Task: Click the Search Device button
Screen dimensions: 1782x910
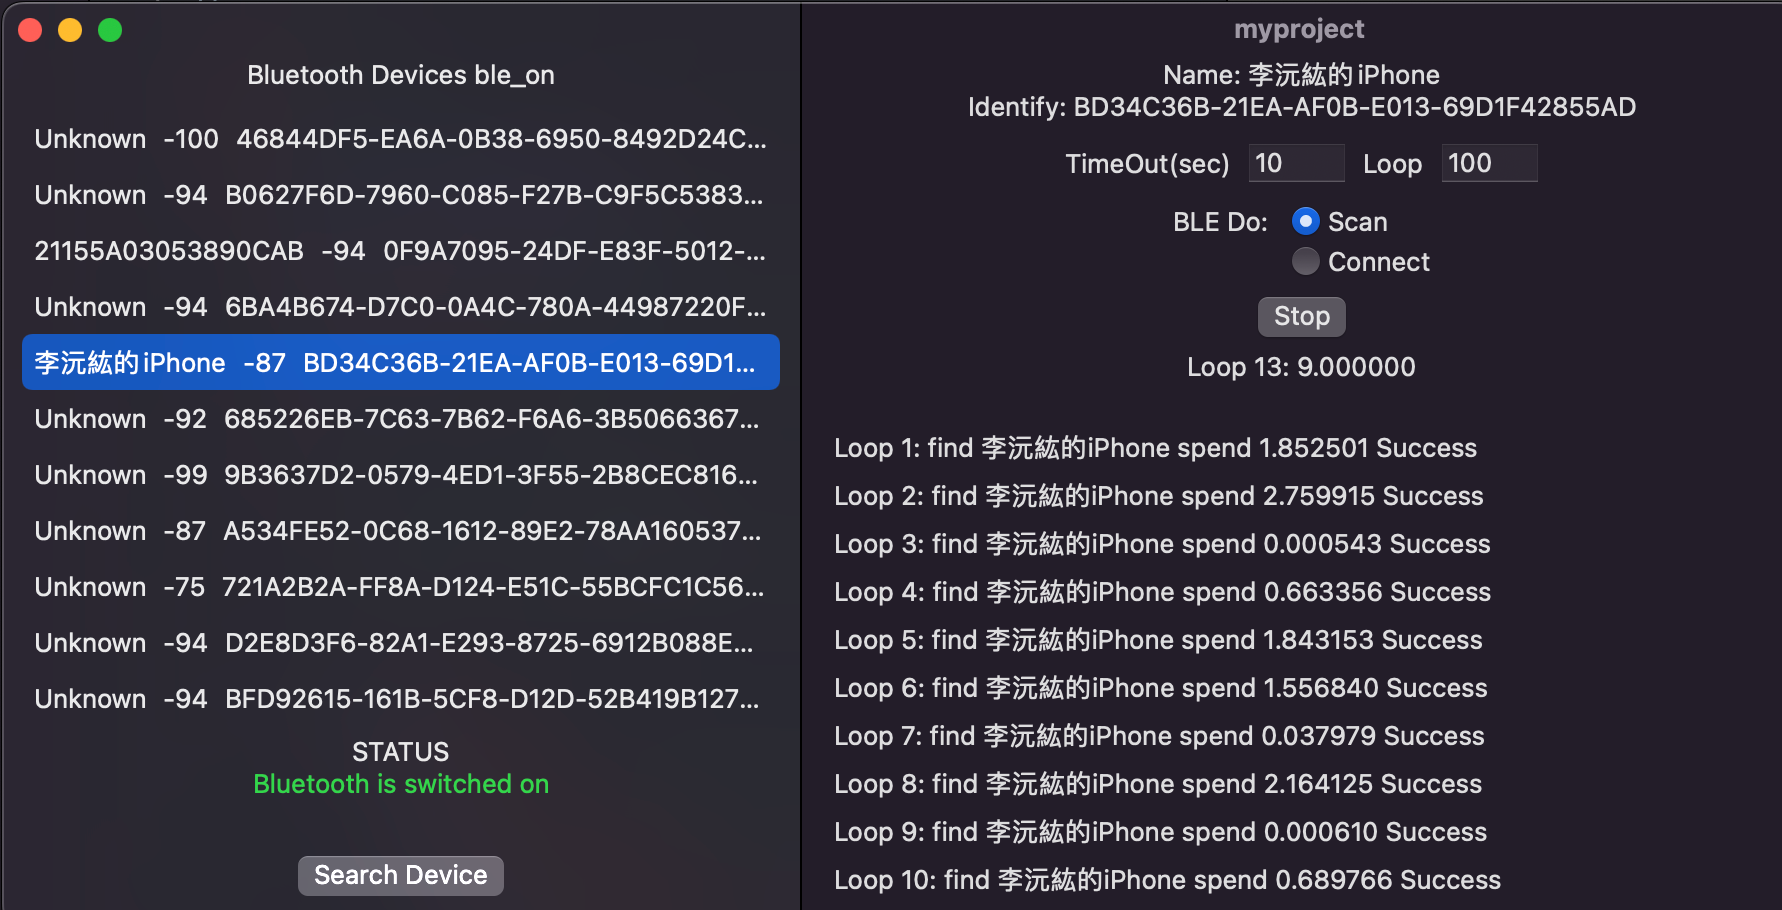Action: pyautogui.click(x=400, y=875)
